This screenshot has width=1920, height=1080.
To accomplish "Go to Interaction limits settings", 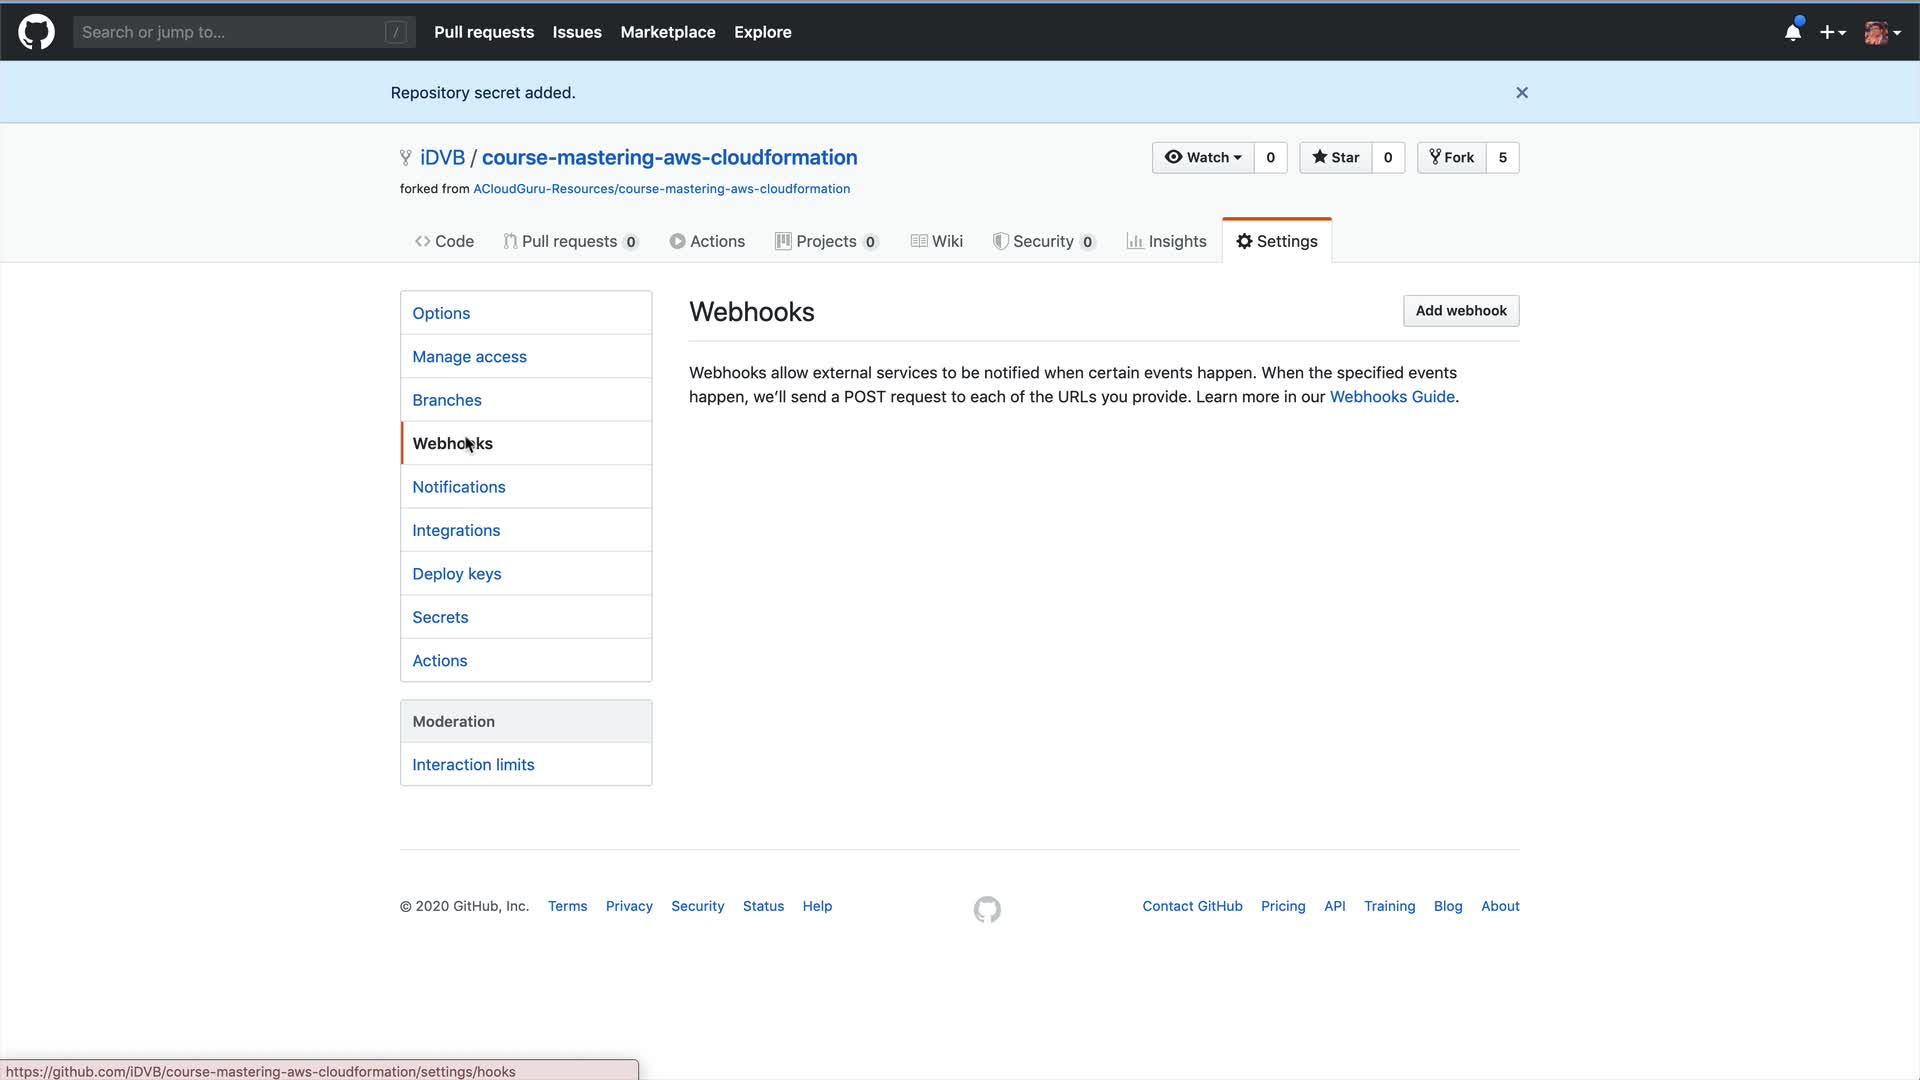I will (473, 765).
